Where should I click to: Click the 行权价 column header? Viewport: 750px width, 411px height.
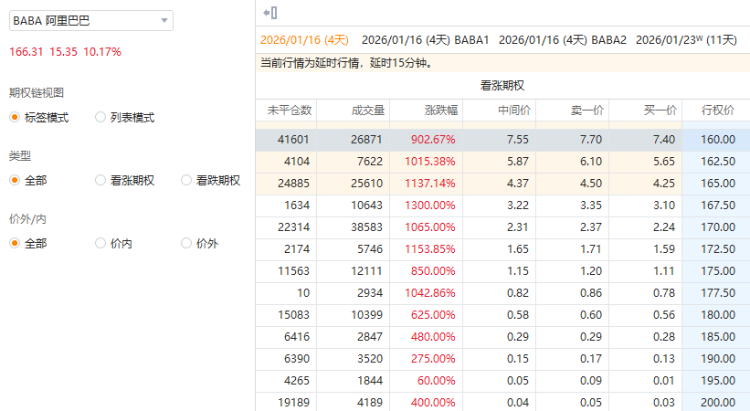(x=714, y=109)
